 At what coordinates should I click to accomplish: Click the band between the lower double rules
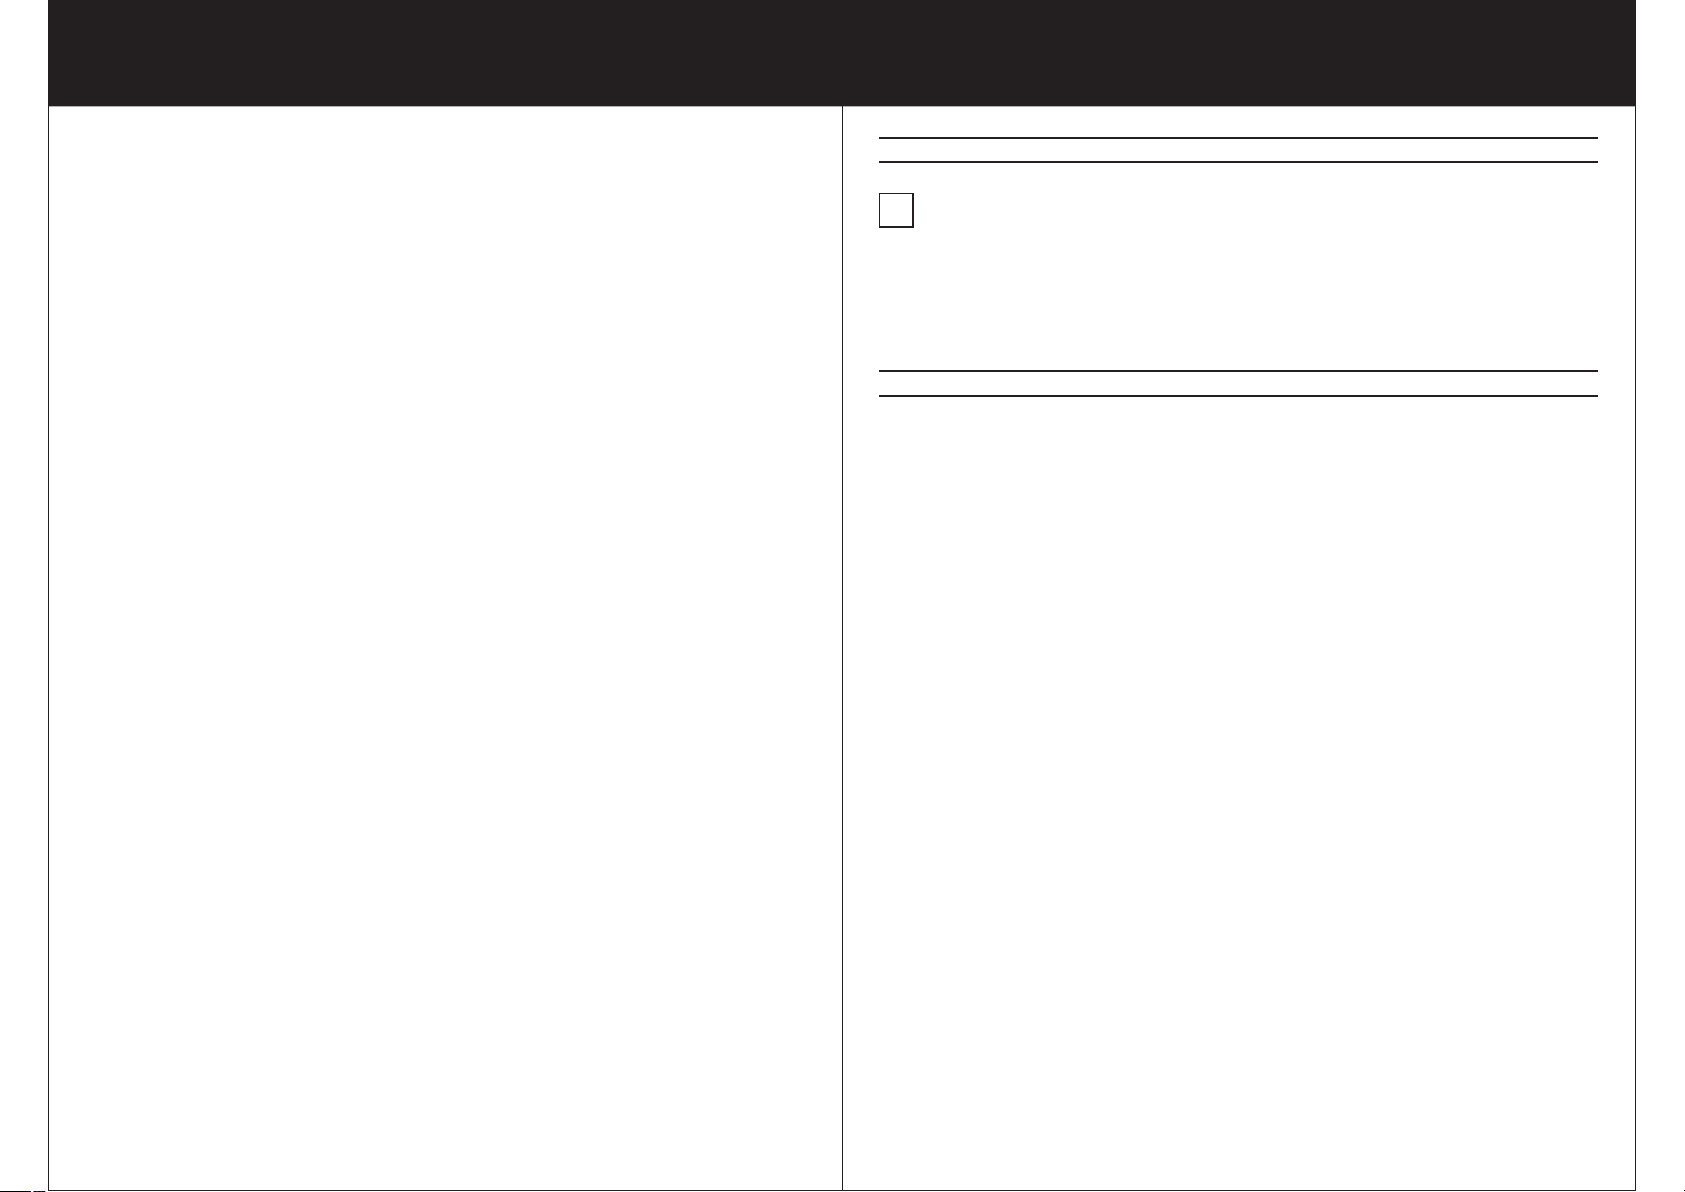(x=1238, y=384)
